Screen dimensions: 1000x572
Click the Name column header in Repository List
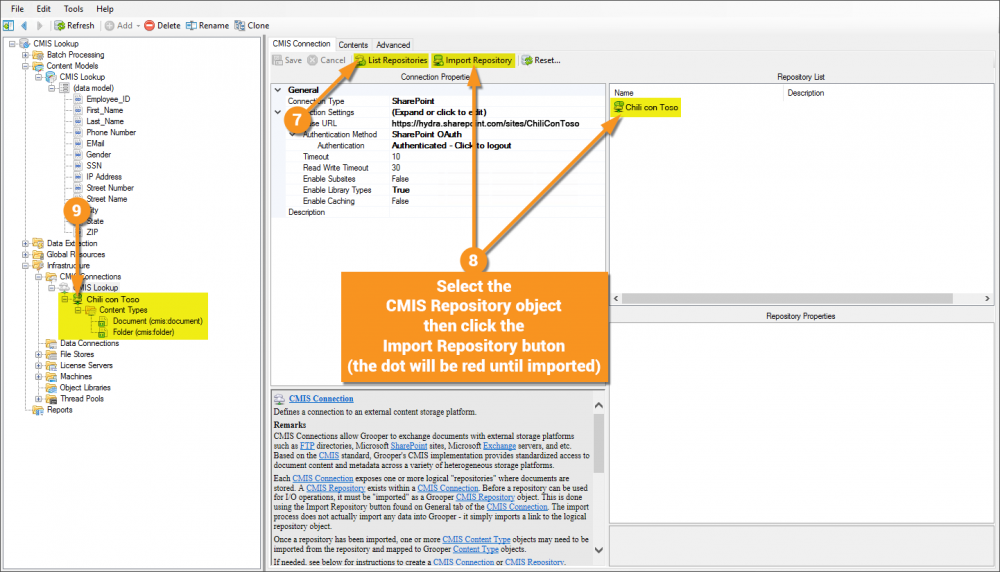[697, 93]
